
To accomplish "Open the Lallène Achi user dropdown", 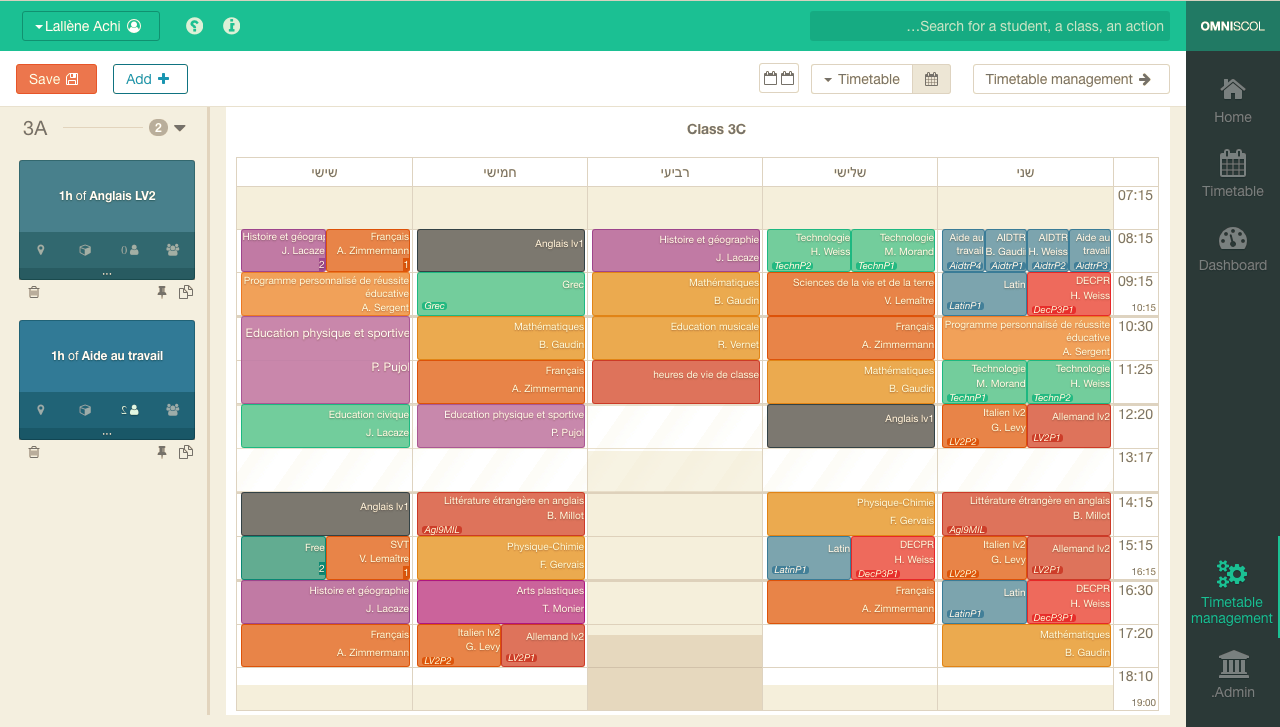I will pos(90,26).
